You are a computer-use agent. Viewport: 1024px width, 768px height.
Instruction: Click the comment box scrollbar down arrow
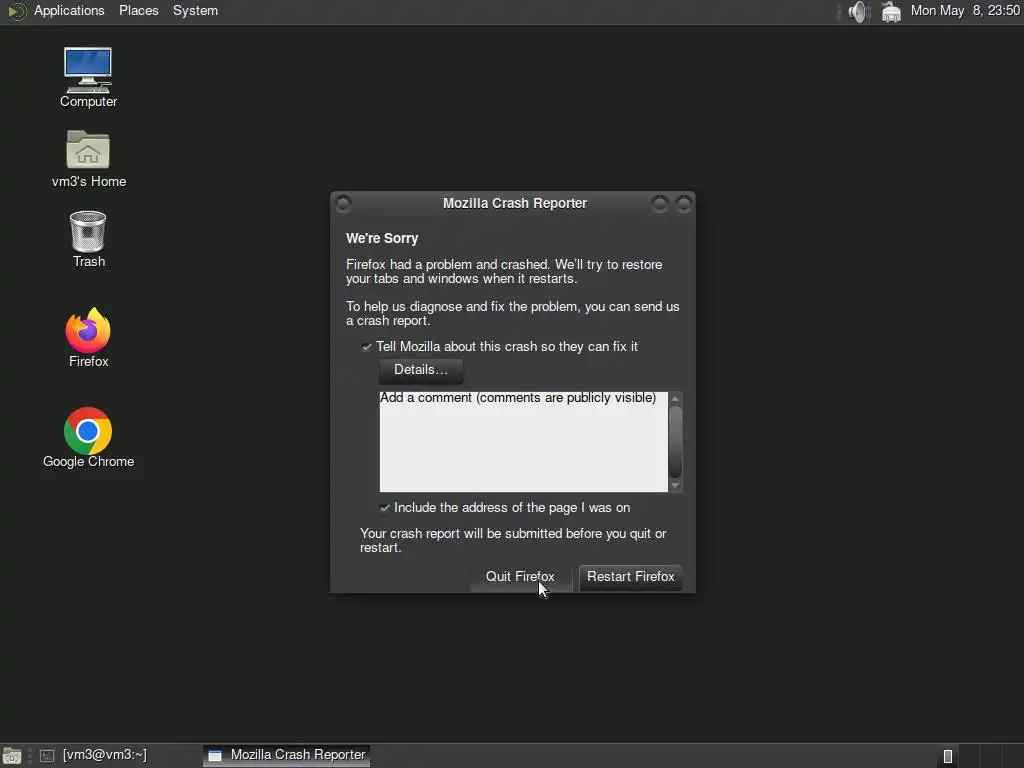pos(676,485)
